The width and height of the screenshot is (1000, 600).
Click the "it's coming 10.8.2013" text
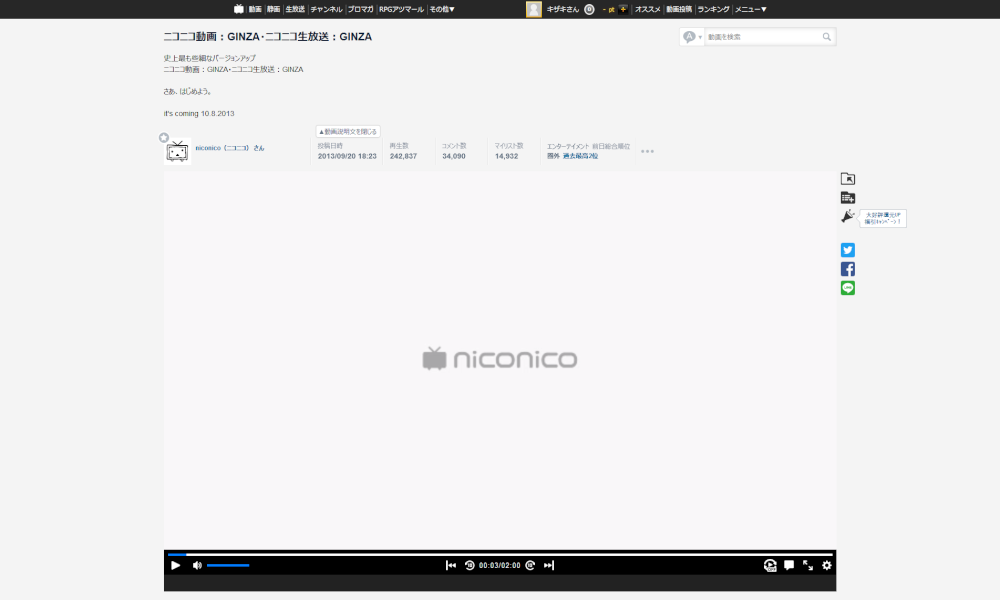199,113
